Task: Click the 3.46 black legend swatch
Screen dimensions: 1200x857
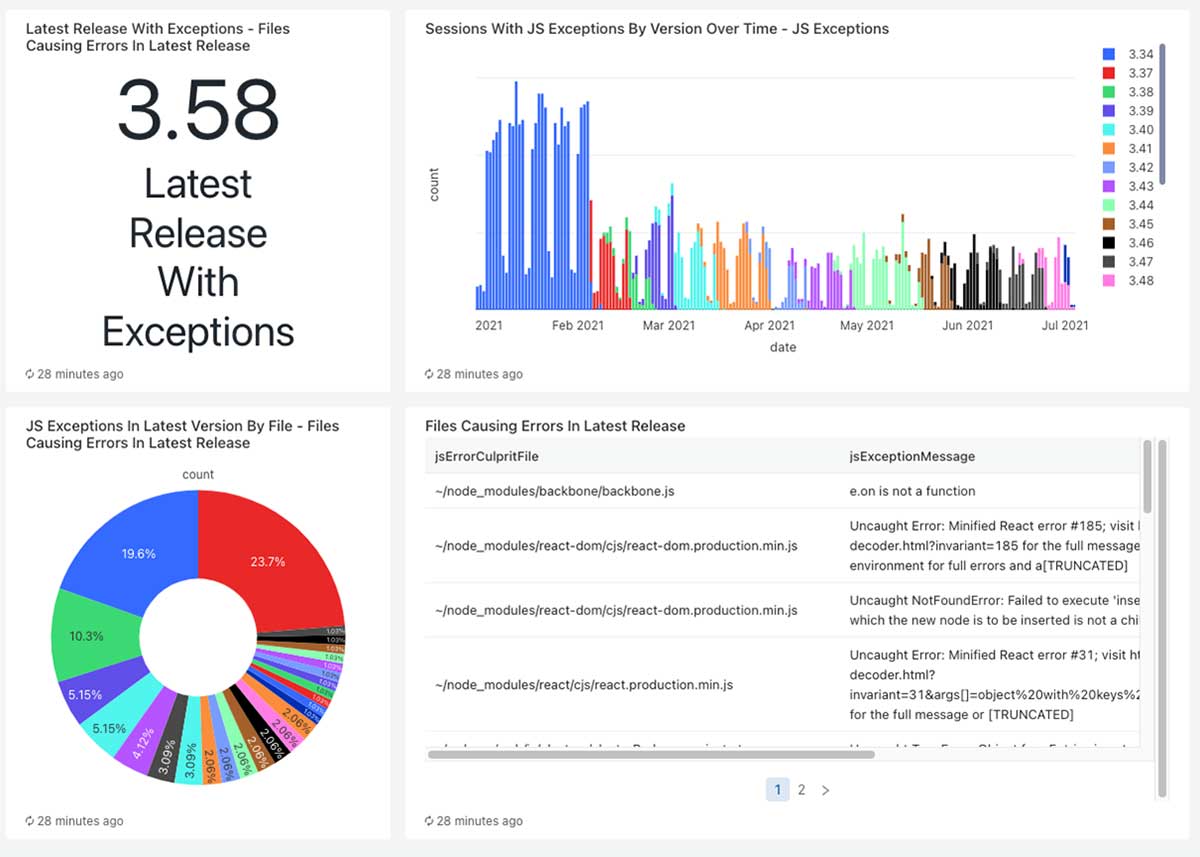Action: tap(1108, 242)
